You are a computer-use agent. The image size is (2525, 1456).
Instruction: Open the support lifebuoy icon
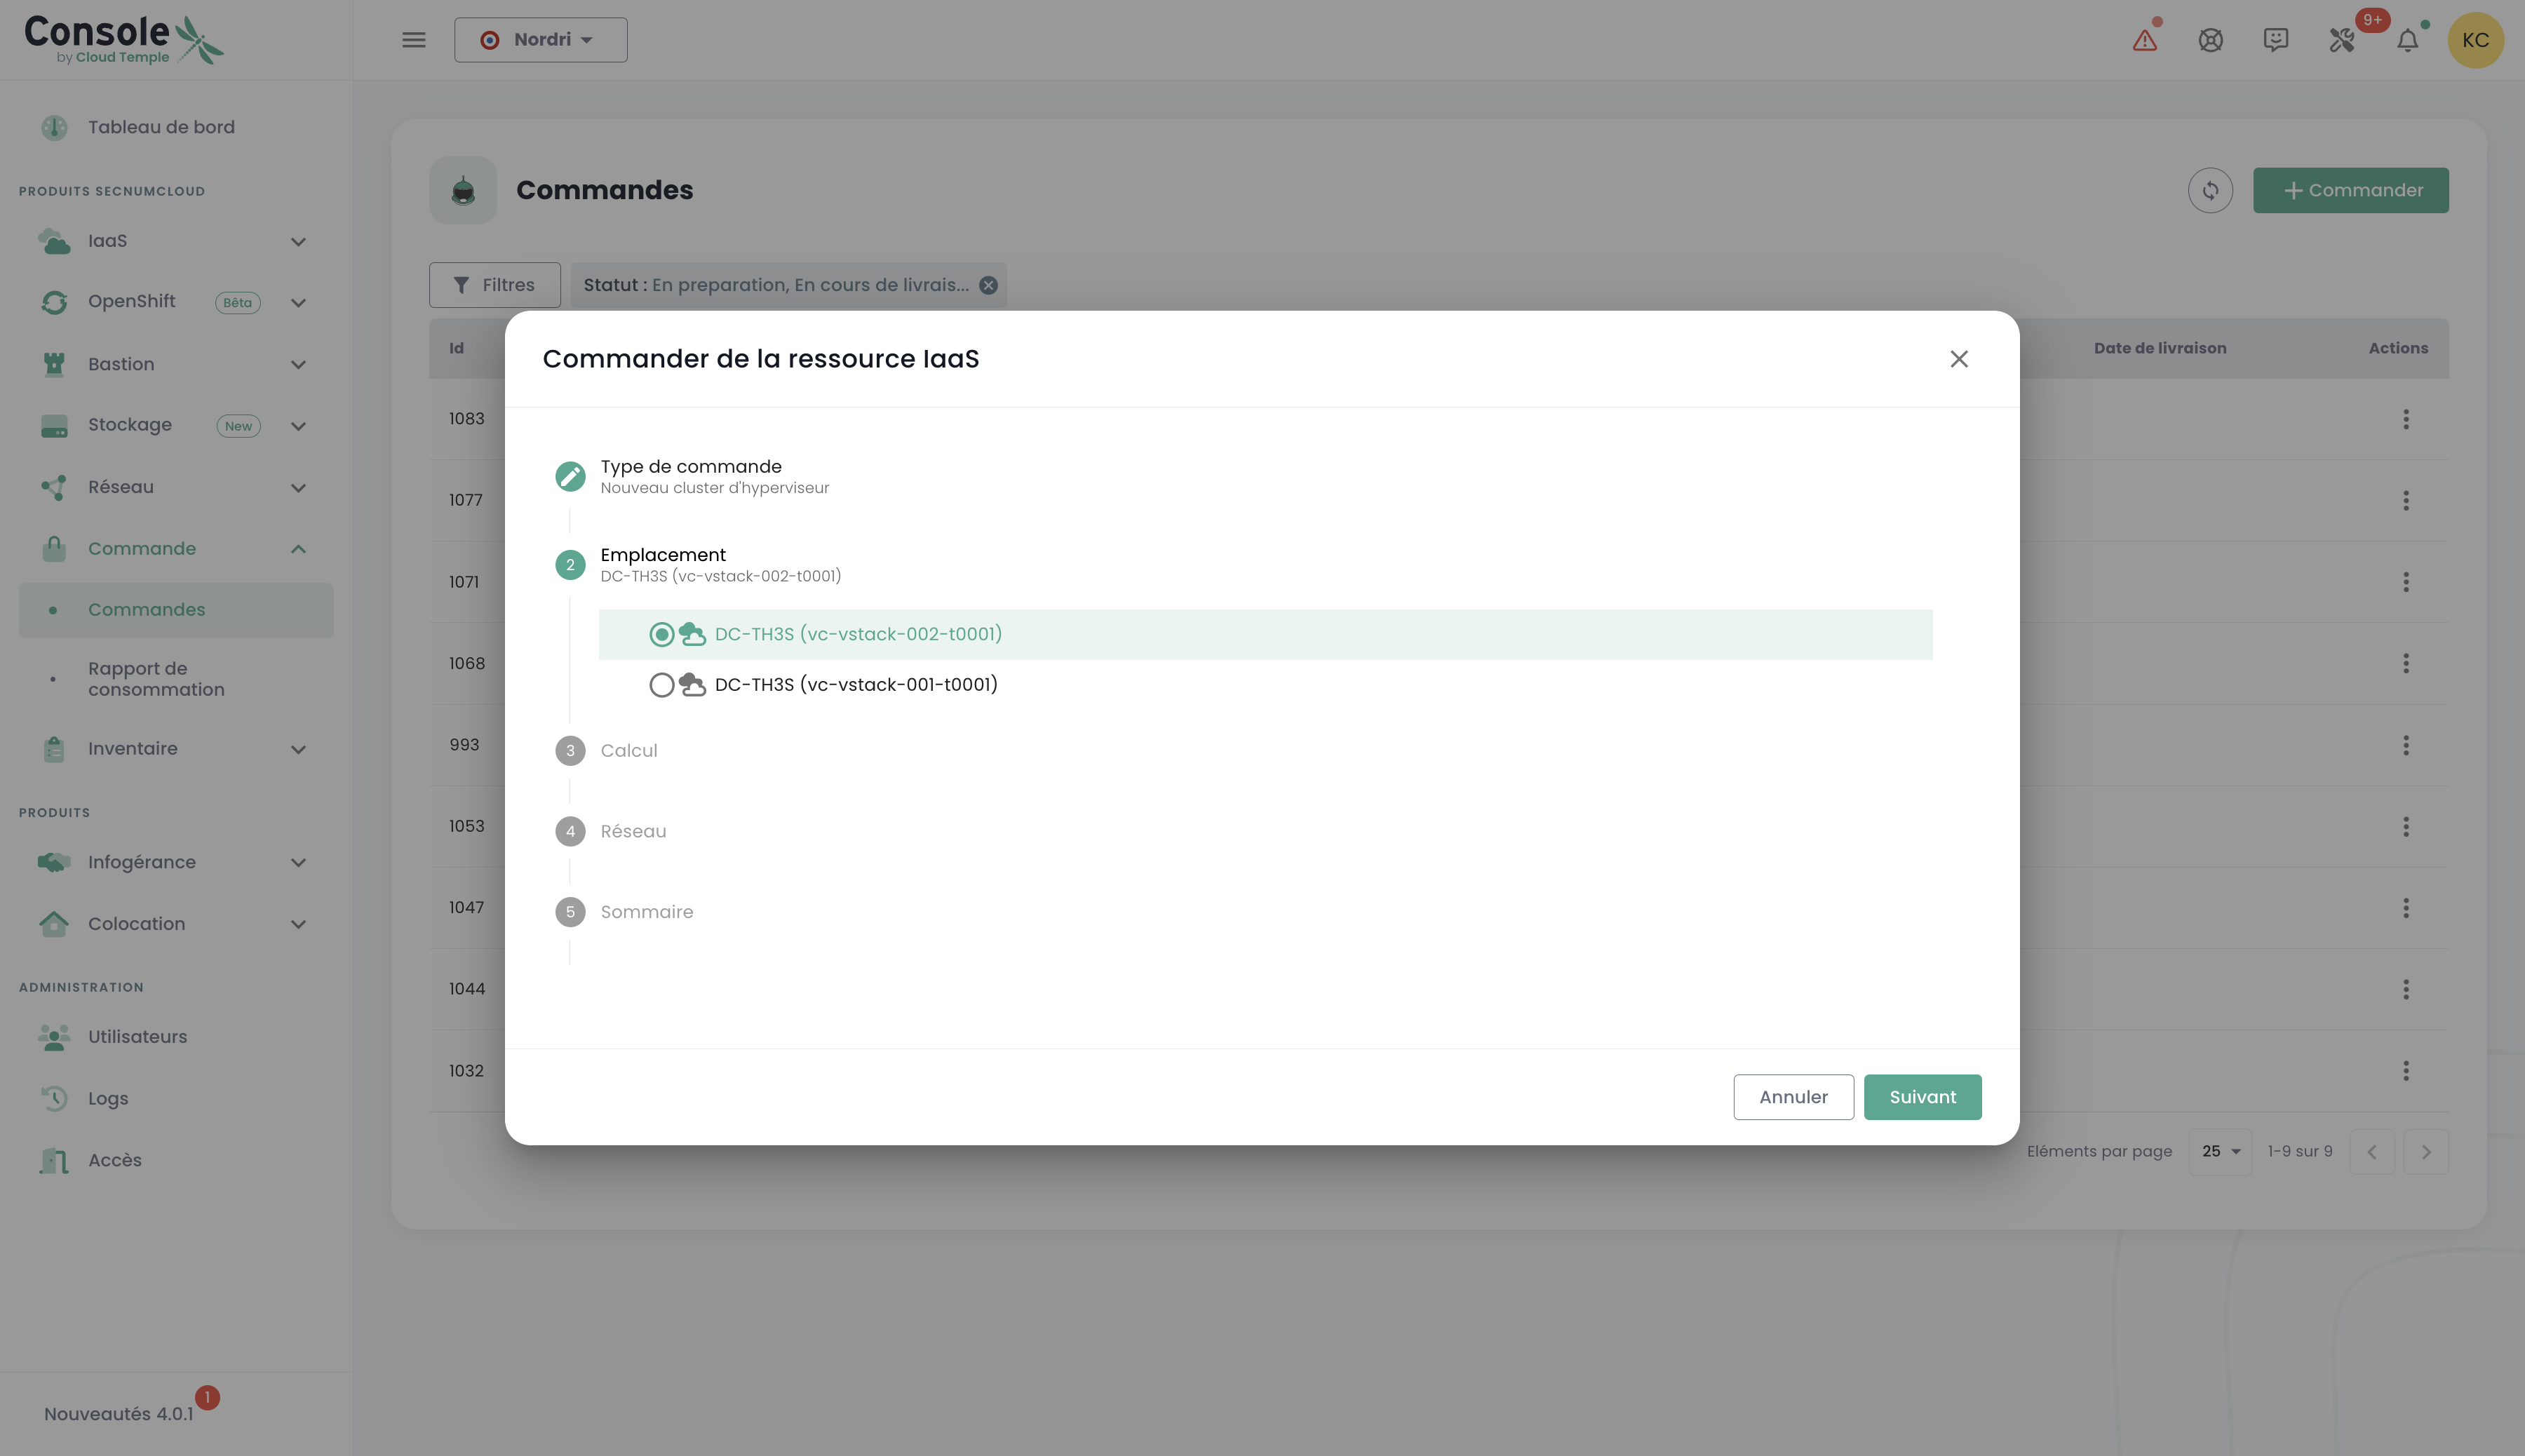click(2210, 40)
